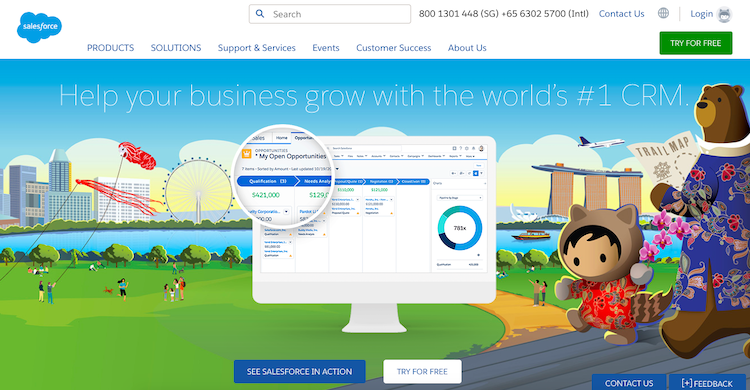The width and height of the screenshot is (750, 390).
Task: Click the white TRY FOR FREE button
Action: click(422, 371)
